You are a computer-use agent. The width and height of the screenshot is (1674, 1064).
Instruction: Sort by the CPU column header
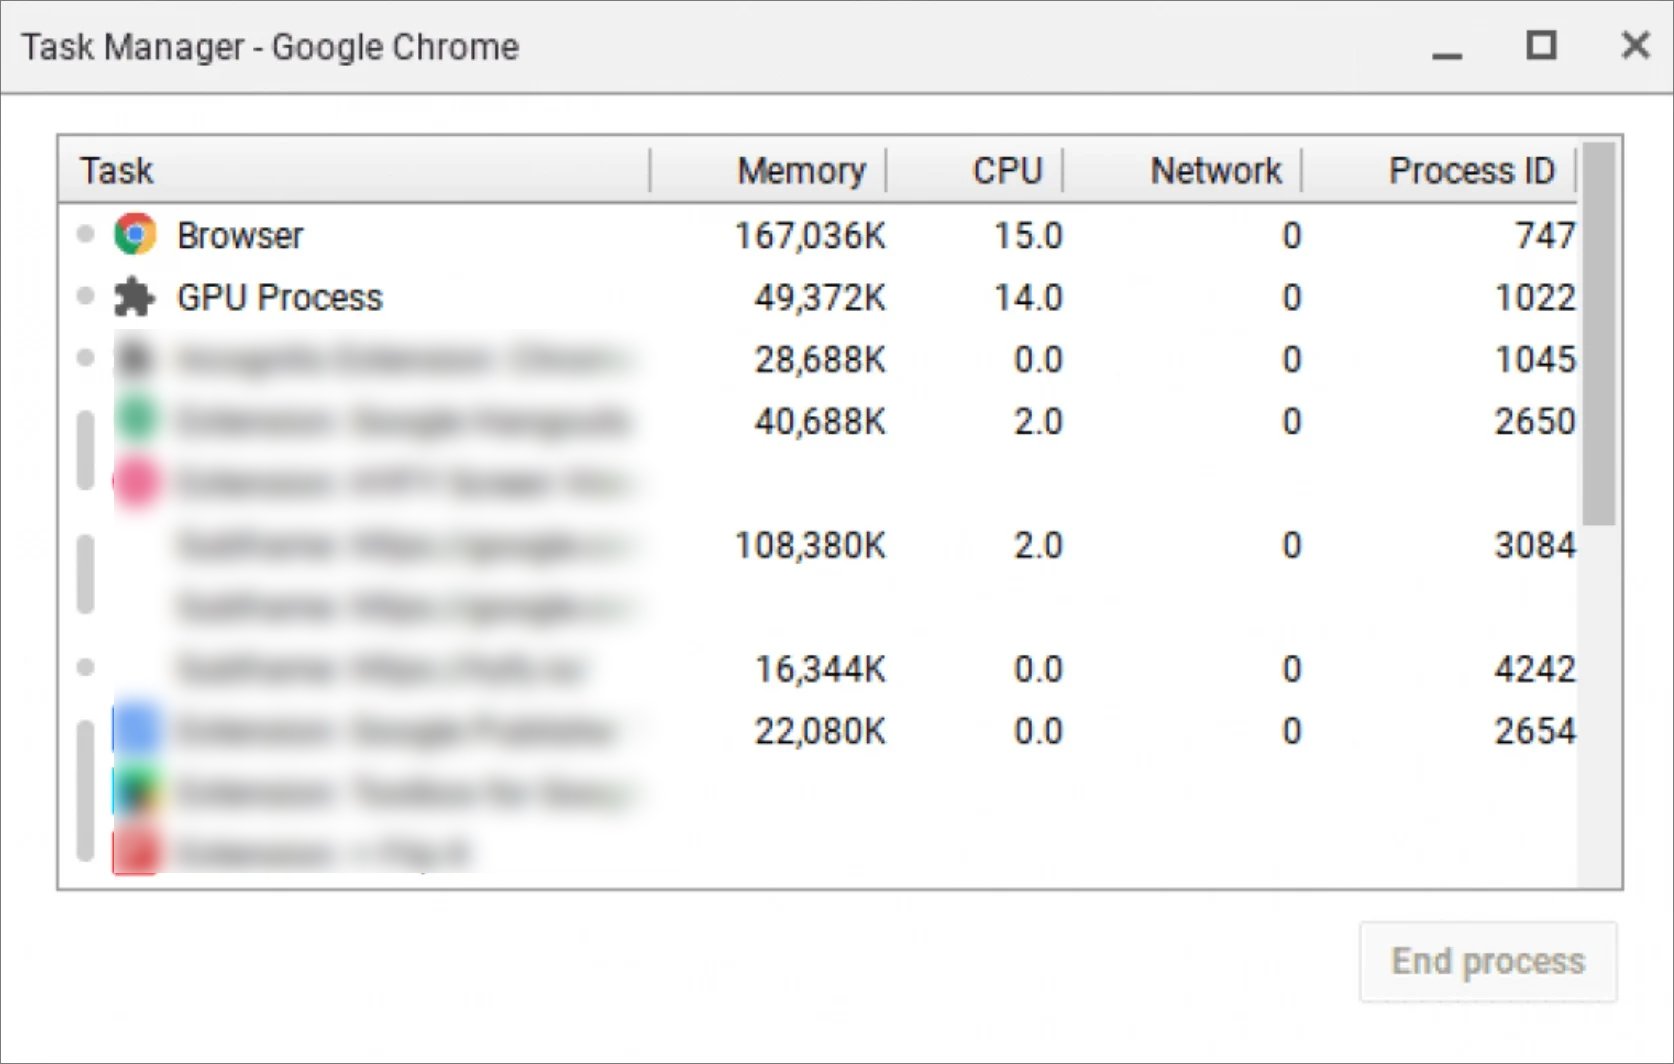[974, 170]
